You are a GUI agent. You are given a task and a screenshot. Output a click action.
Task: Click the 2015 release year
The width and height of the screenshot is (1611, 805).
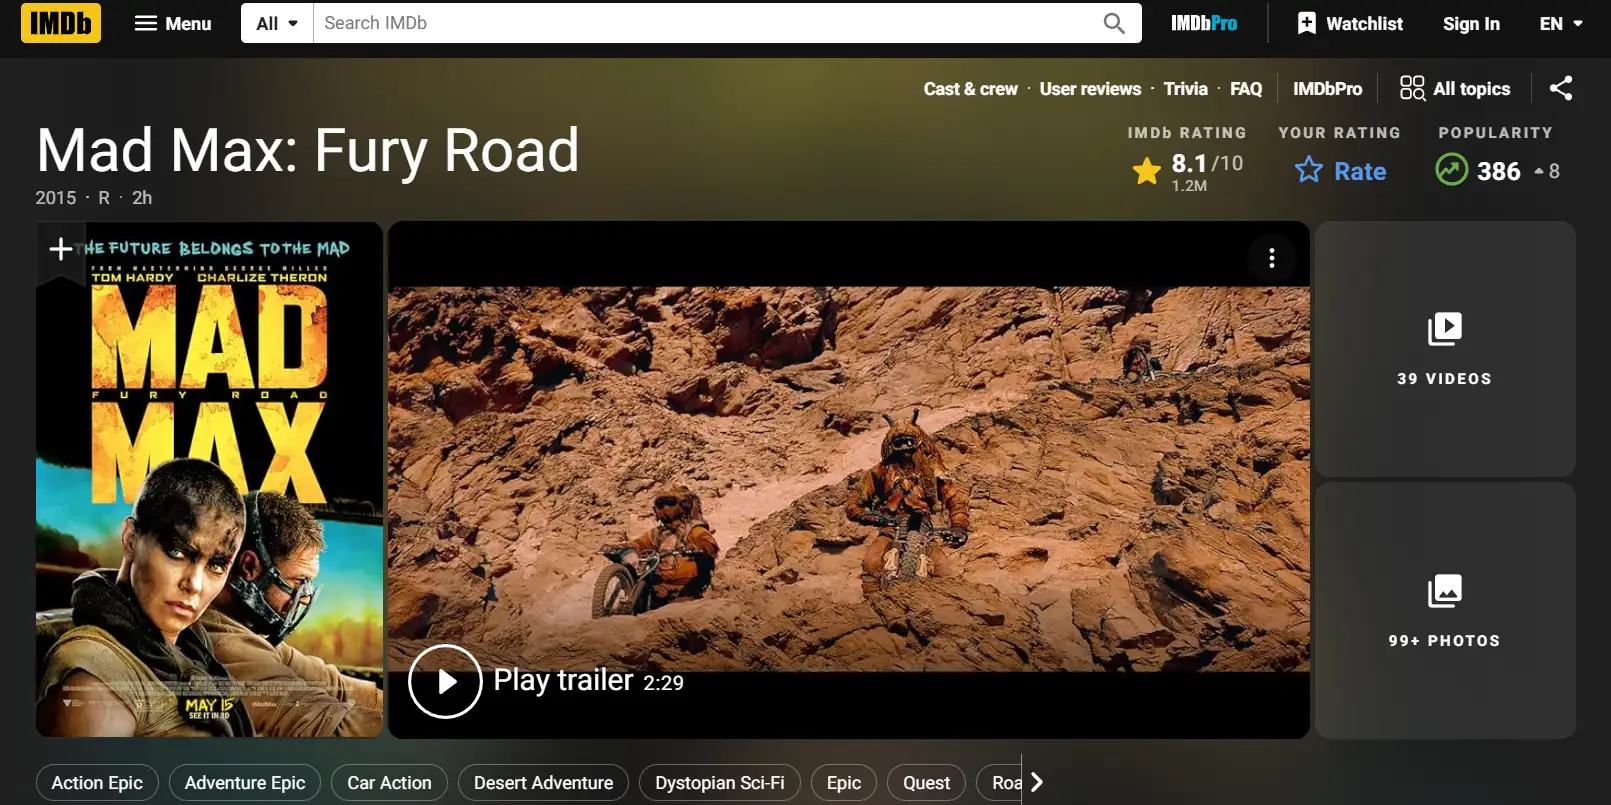pos(56,198)
